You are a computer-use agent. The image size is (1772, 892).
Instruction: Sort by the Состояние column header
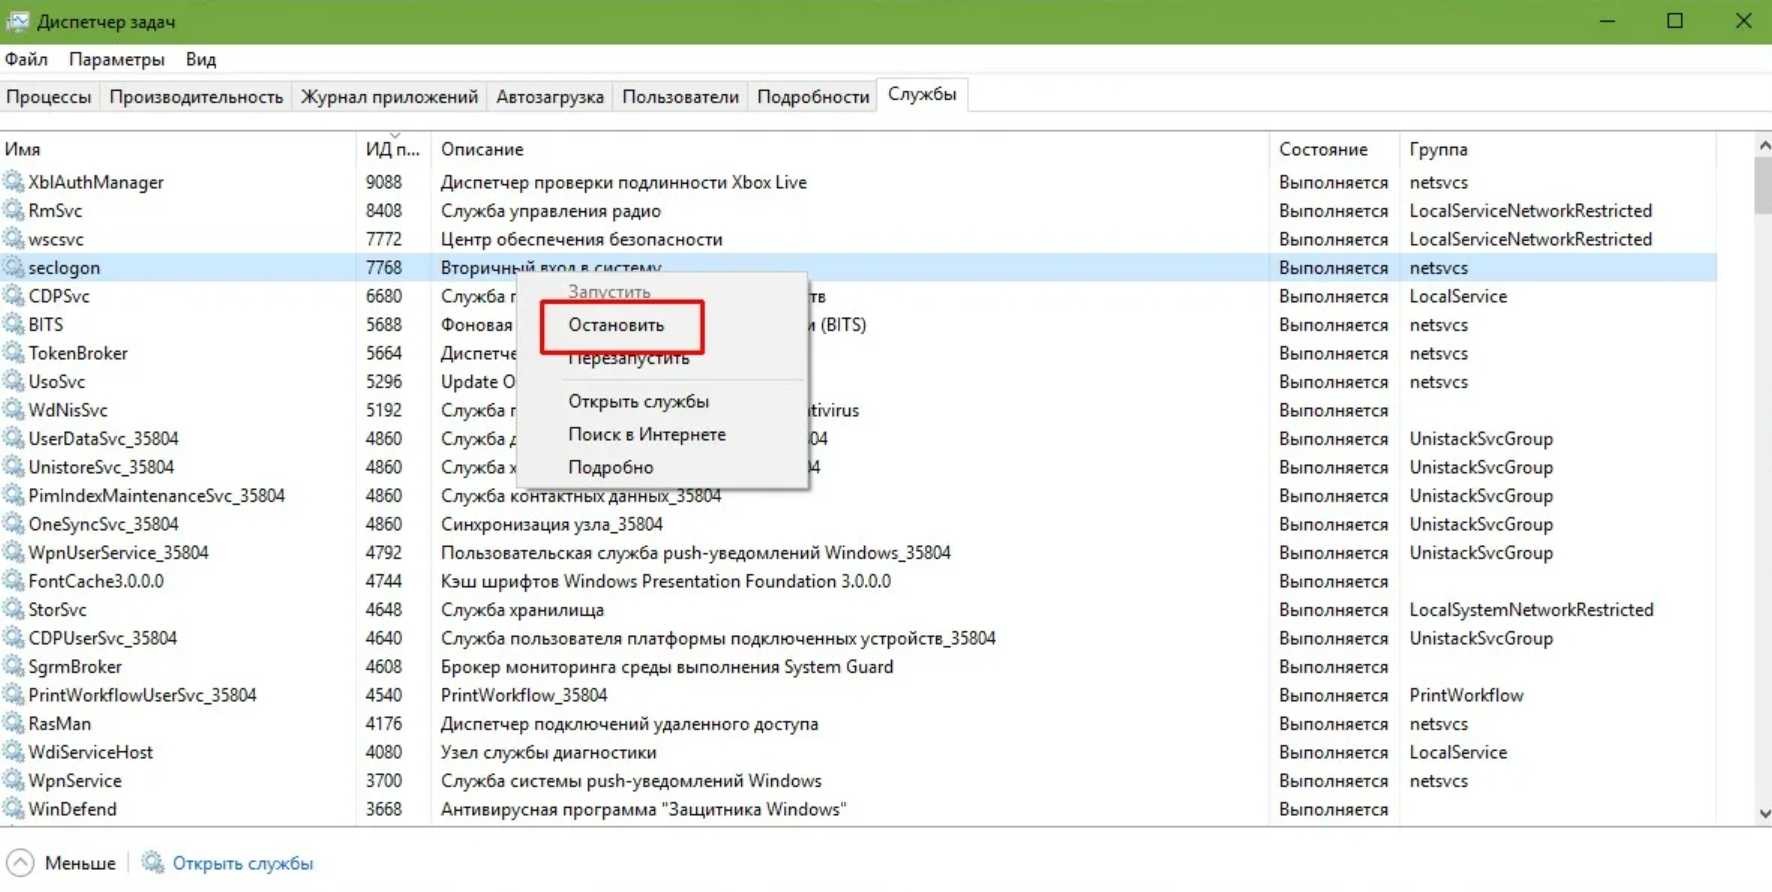point(1322,149)
